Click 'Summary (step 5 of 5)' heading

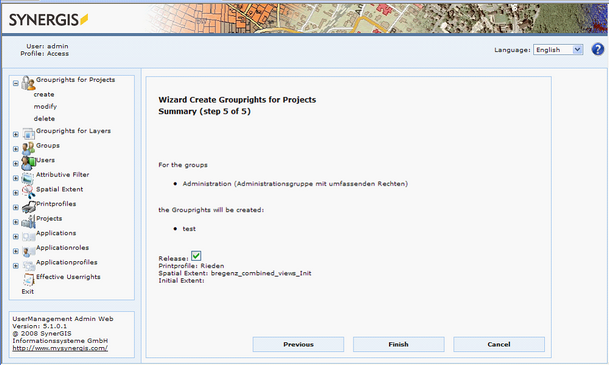(204, 111)
